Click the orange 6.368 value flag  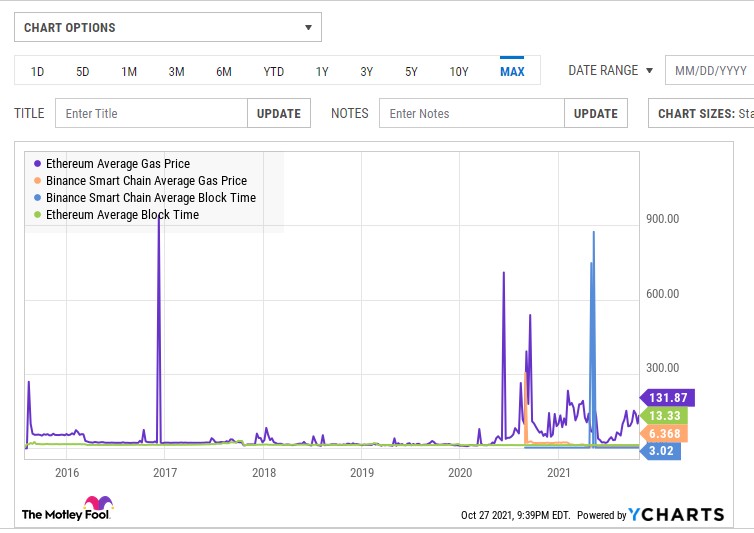(x=664, y=433)
